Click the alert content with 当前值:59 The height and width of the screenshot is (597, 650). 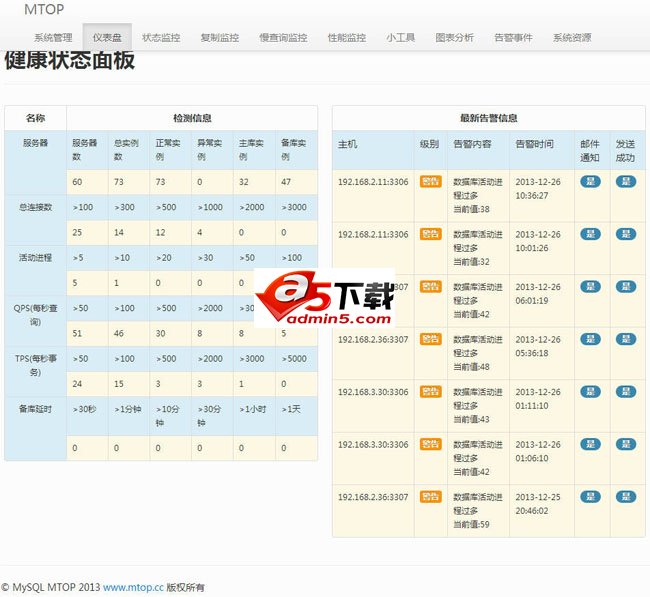click(478, 510)
